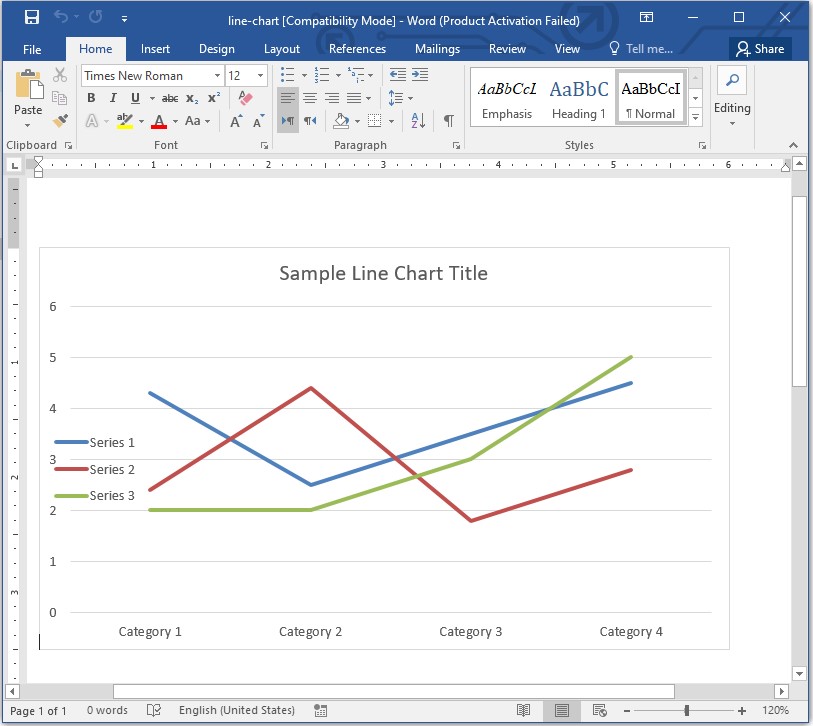Click the Share button
The height and width of the screenshot is (726, 813).
pyautogui.click(x=760, y=48)
